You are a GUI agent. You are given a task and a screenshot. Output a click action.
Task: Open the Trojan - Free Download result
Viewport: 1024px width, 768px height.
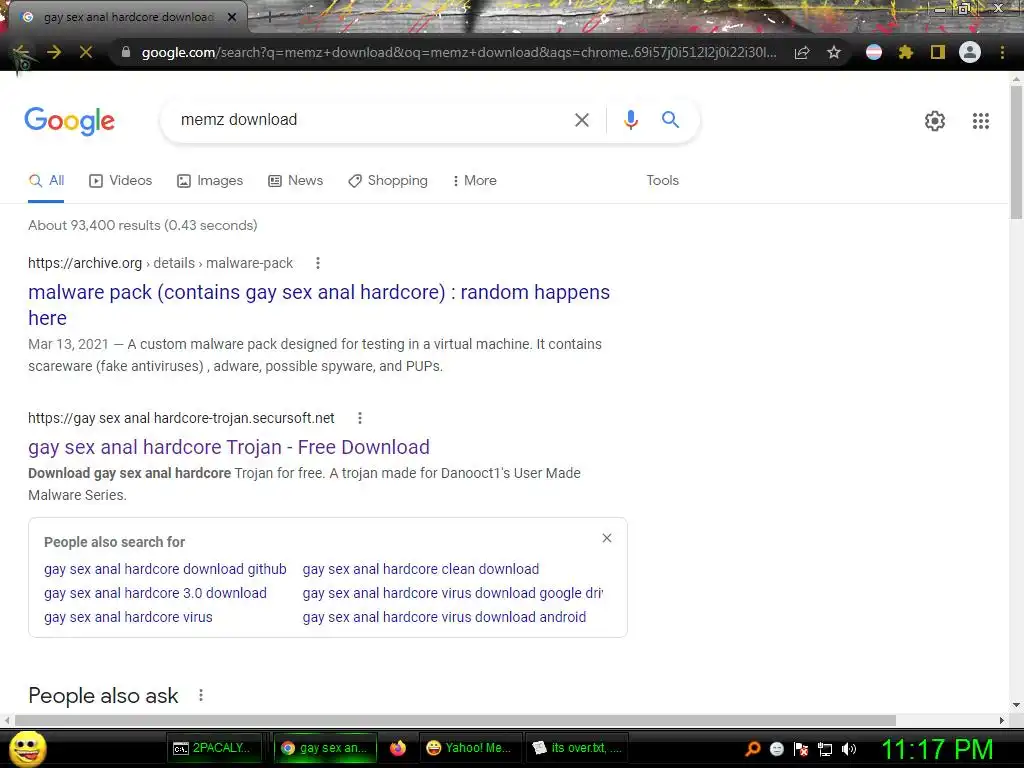pos(229,447)
